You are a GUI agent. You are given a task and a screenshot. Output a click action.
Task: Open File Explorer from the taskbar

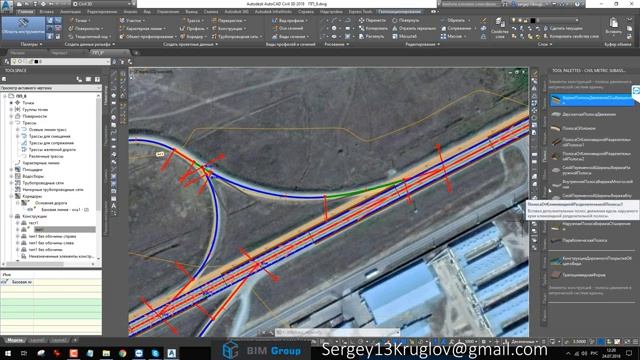click(106, 353)
